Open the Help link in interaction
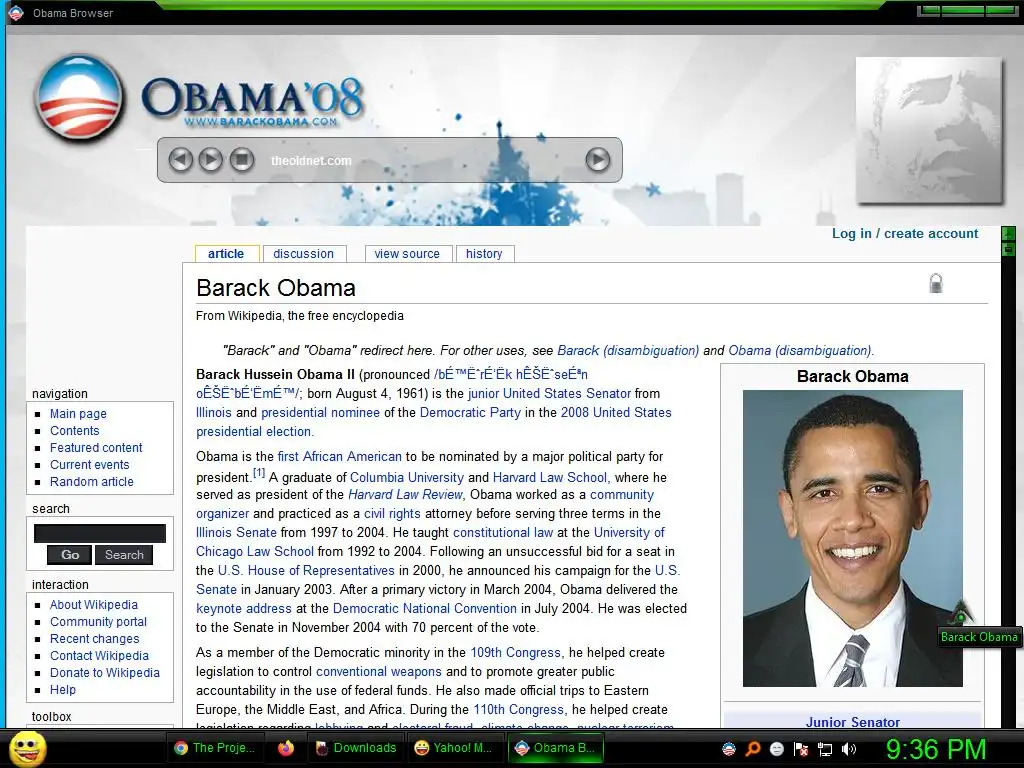Viewport: 1024px width, 768px height. (63, 690)
